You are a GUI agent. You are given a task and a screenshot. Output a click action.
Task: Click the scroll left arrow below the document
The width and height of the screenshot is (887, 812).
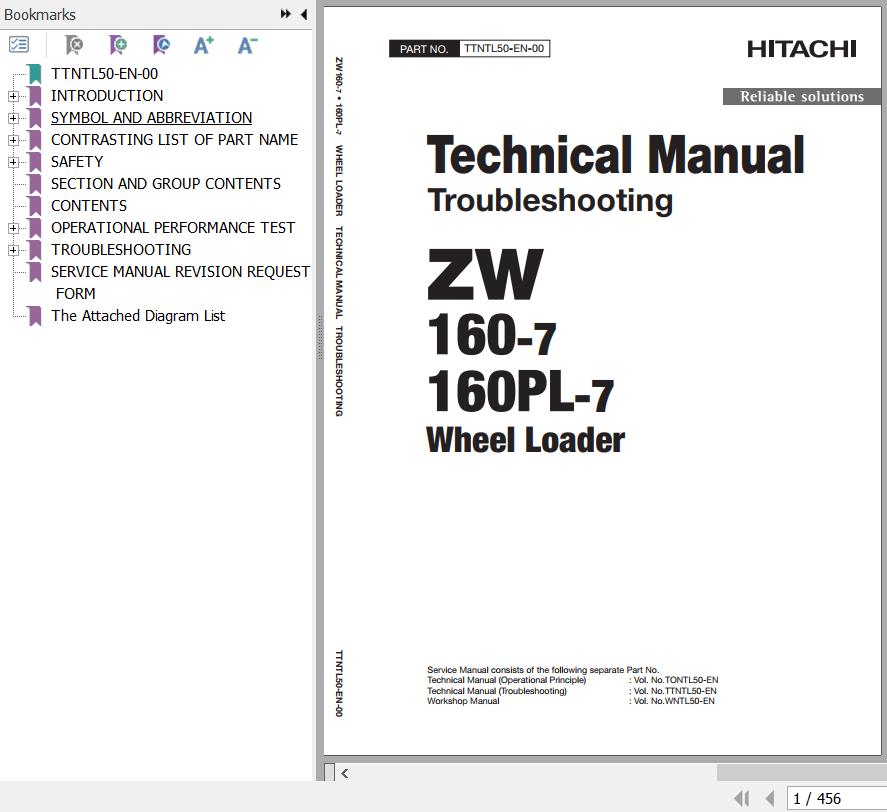(345, 773)
